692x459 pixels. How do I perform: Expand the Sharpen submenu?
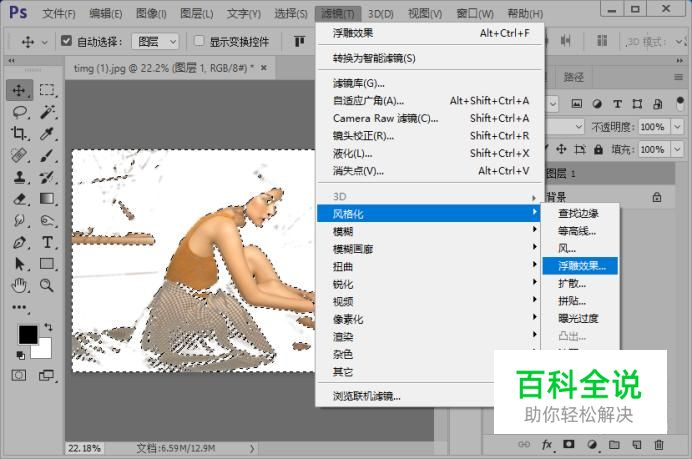pyautogui.click(x=429, y=284)
